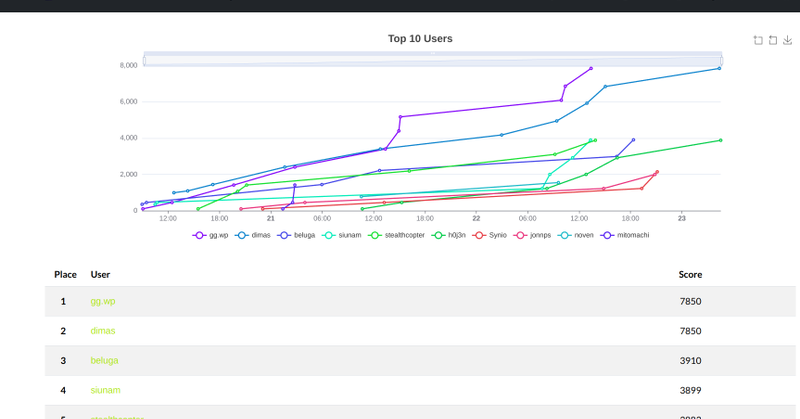Toggle mitomachi series in legend
This screenshot has width=800, height=419.
coord(625,235)
